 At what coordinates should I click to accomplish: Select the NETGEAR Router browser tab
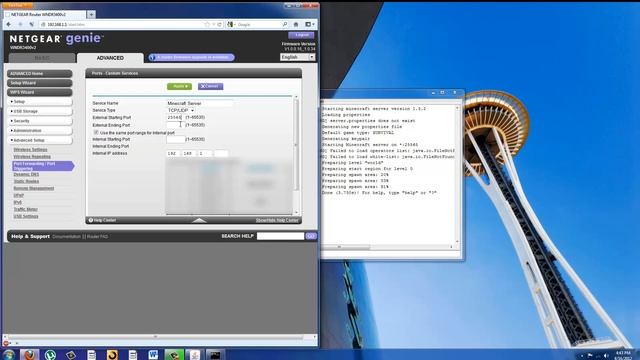44,14
